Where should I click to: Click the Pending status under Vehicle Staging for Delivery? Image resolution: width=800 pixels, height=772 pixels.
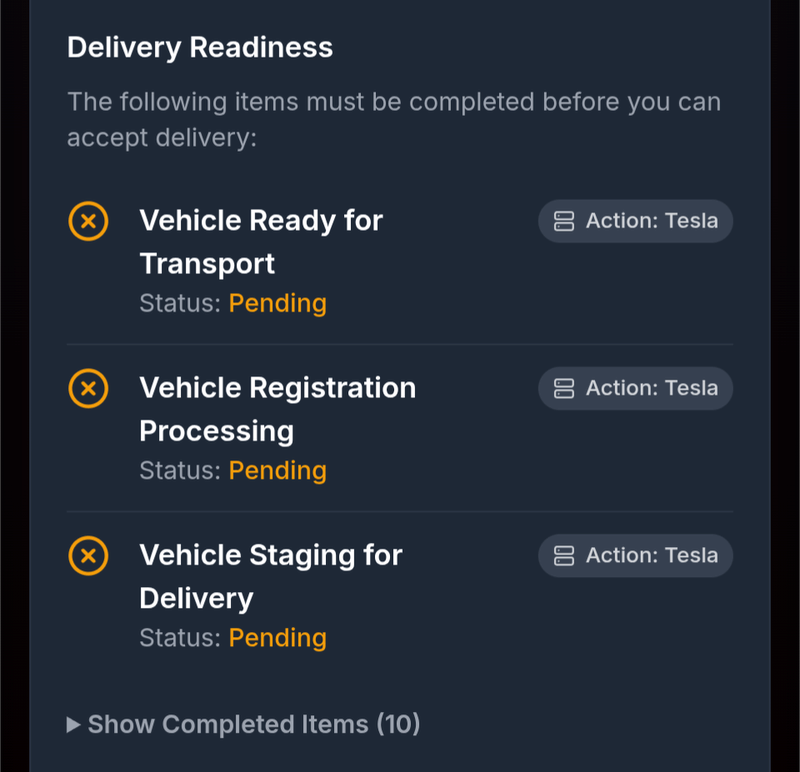(278, 637)
